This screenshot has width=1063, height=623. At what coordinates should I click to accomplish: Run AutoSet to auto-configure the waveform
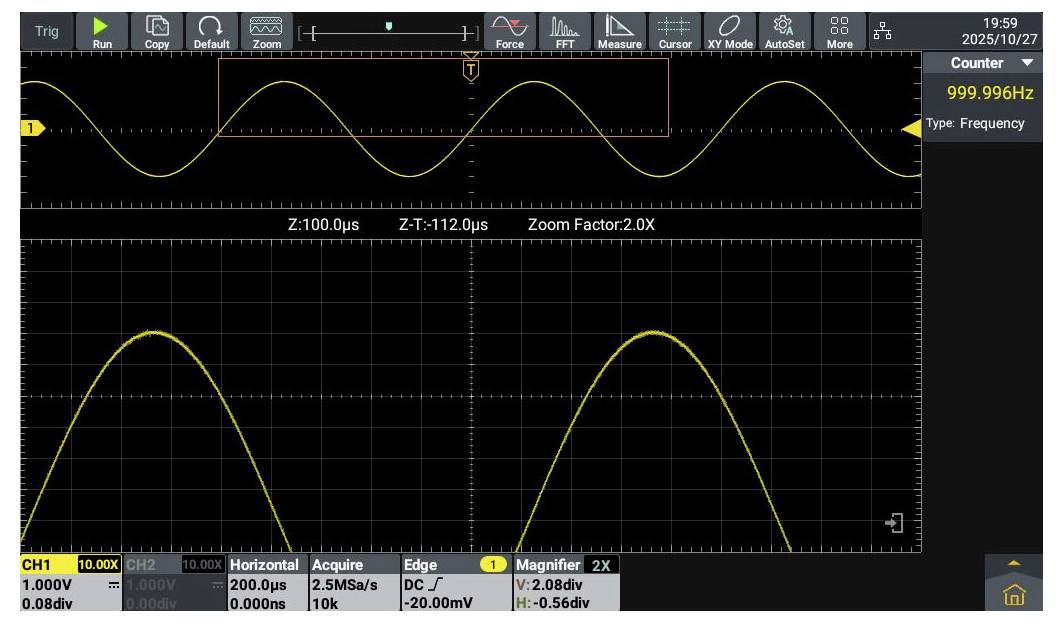[x=784, y=28]
